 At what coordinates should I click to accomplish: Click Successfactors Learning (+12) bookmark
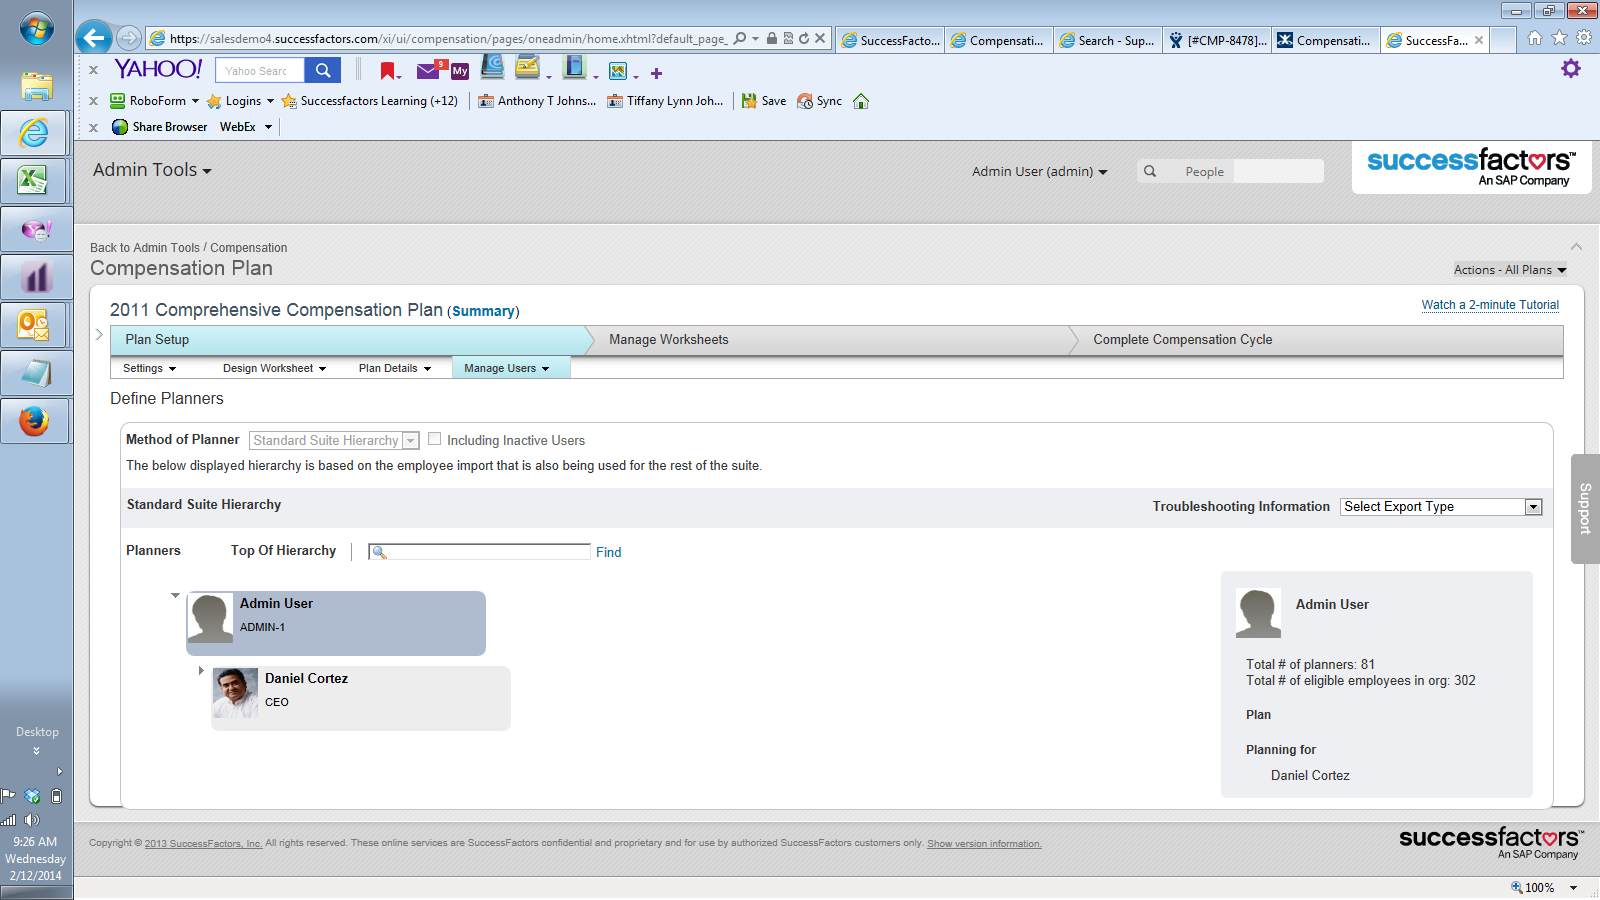click(x=370, y=101)
